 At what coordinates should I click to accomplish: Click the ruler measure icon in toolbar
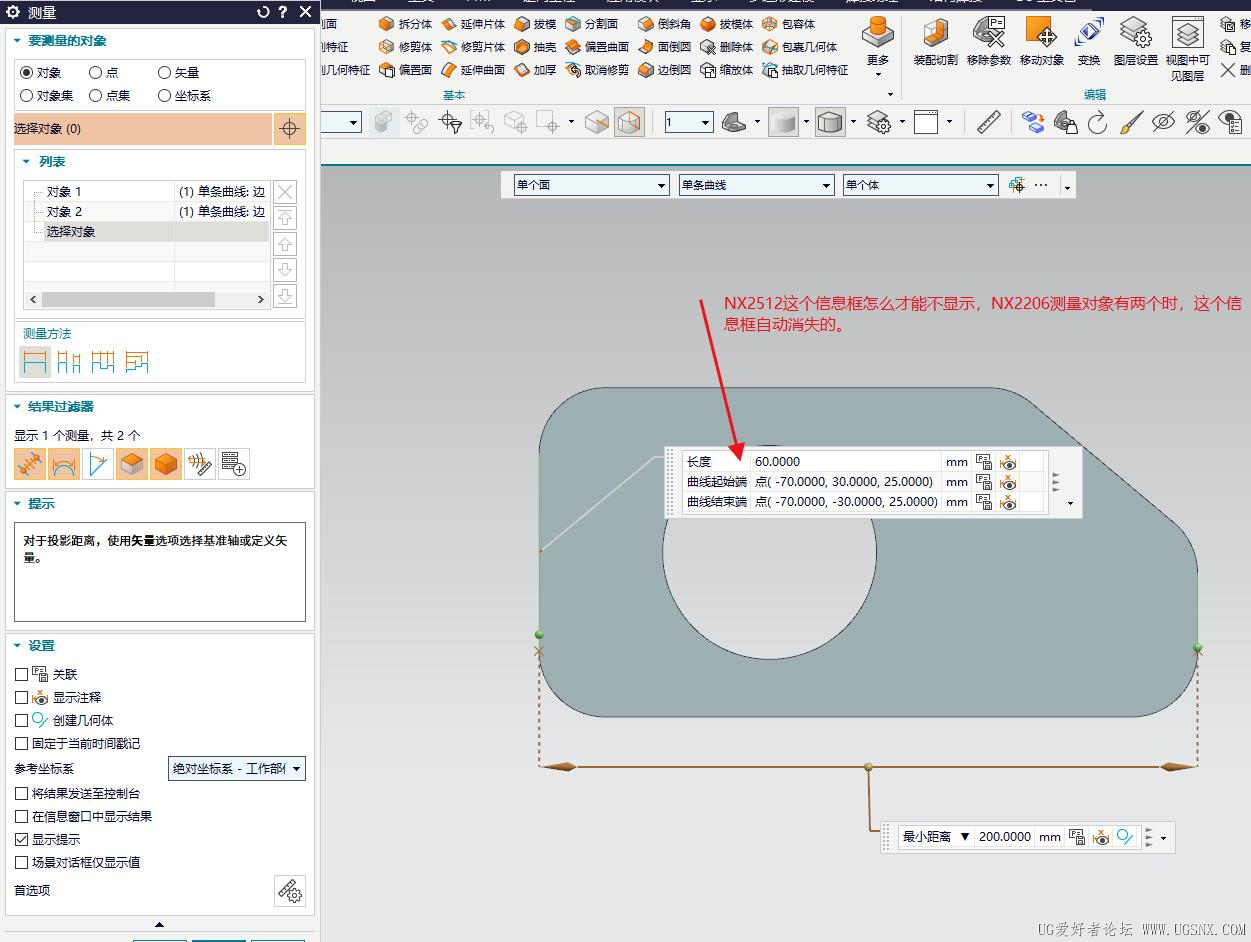point(988,122)
